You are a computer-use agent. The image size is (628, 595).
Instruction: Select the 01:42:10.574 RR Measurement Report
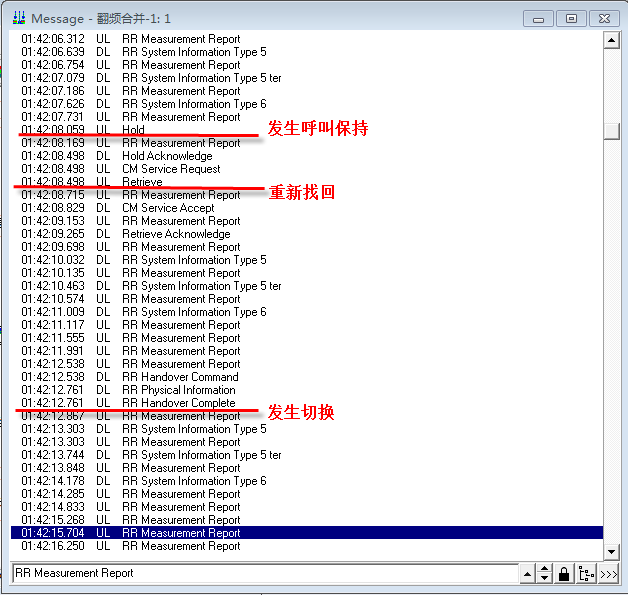point(307,299)
